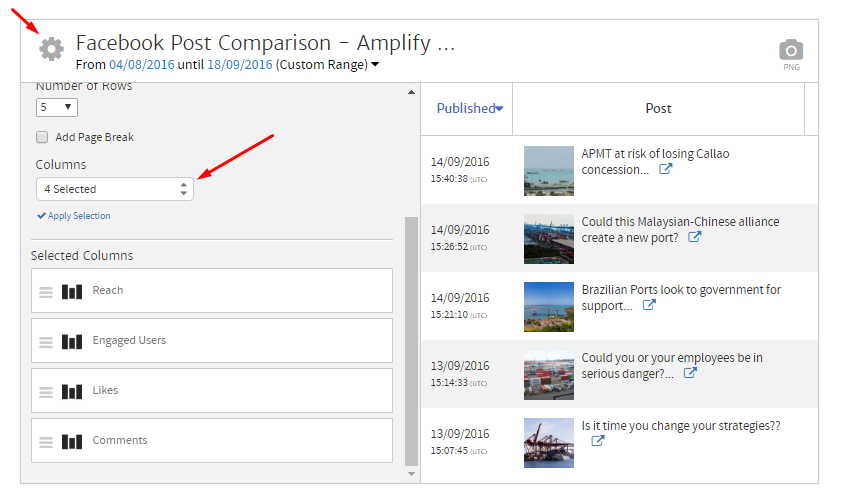The width and height of the screenshot is (846, 500).
Task: Open Columns multi-select showing 4 Selected
Action: tap(114, 189)
